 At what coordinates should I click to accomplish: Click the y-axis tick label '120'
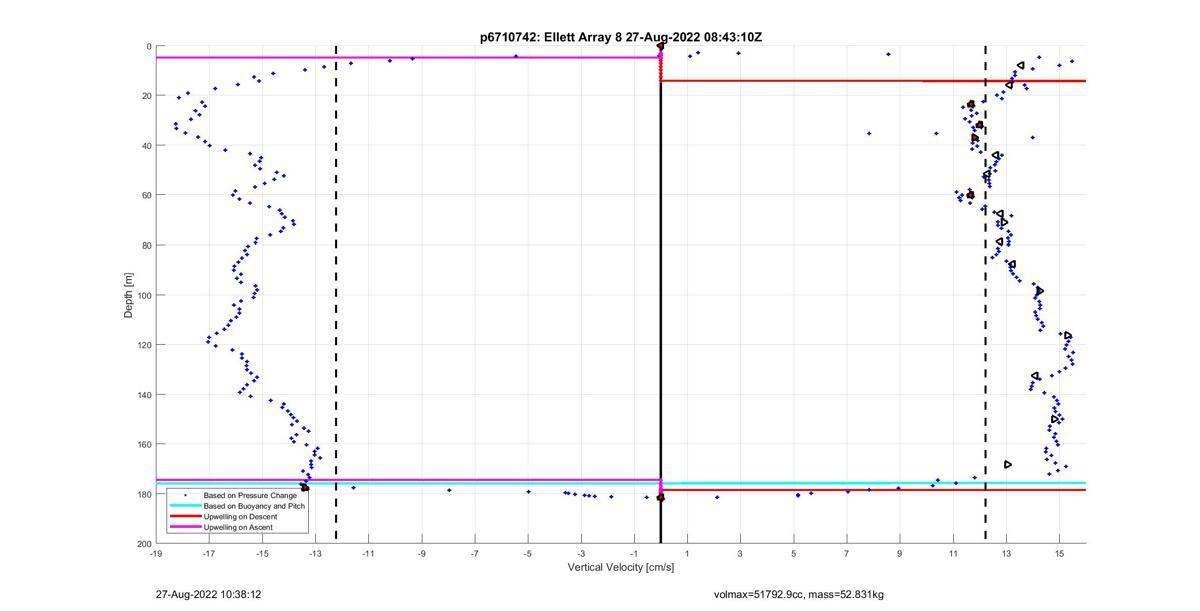click(144, 345)
